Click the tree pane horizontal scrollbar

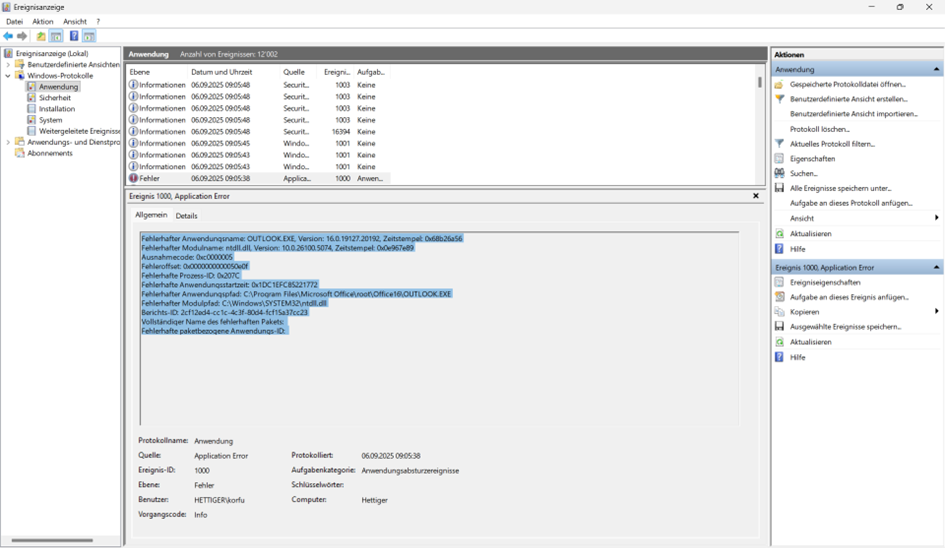coord(52,540)
